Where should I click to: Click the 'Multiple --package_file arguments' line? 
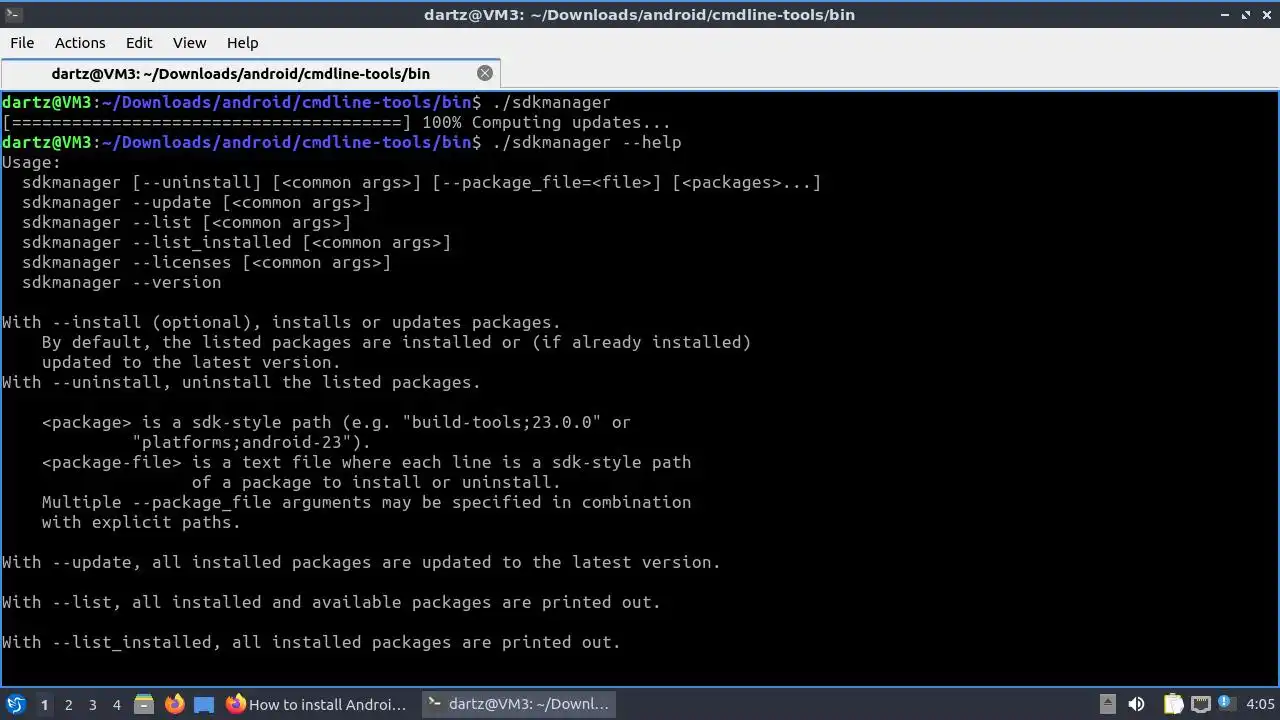[366, 502]
